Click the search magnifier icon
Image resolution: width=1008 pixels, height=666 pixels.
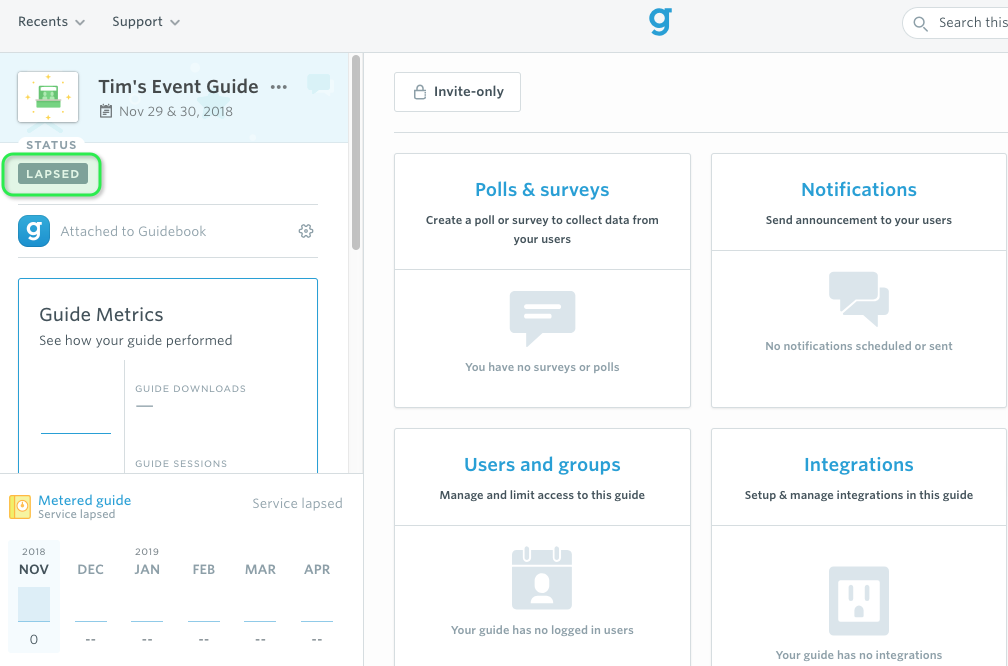point(921,24)
